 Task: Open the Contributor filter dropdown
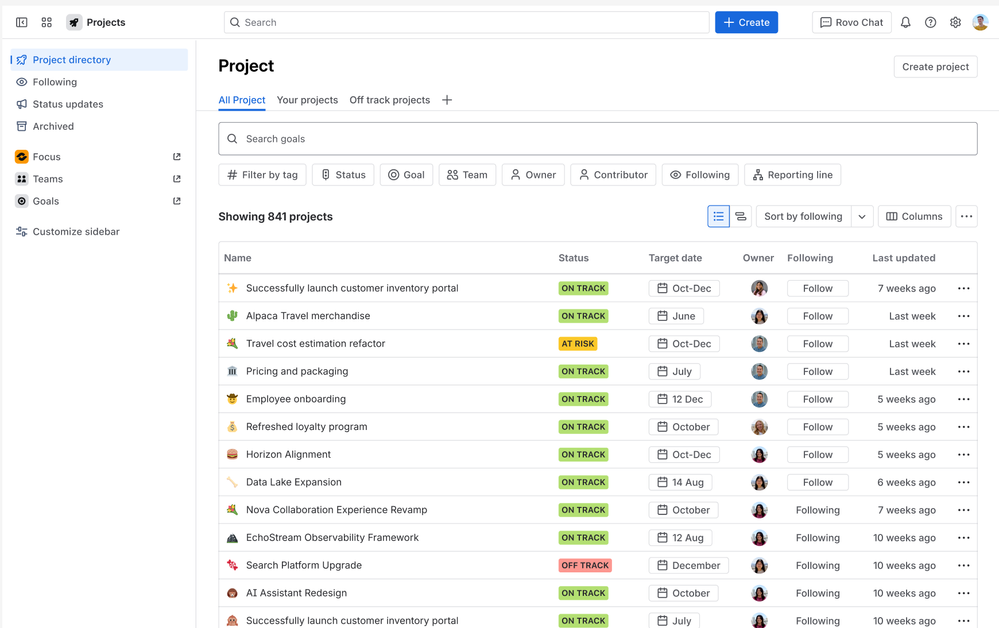[x=613, y=175]
